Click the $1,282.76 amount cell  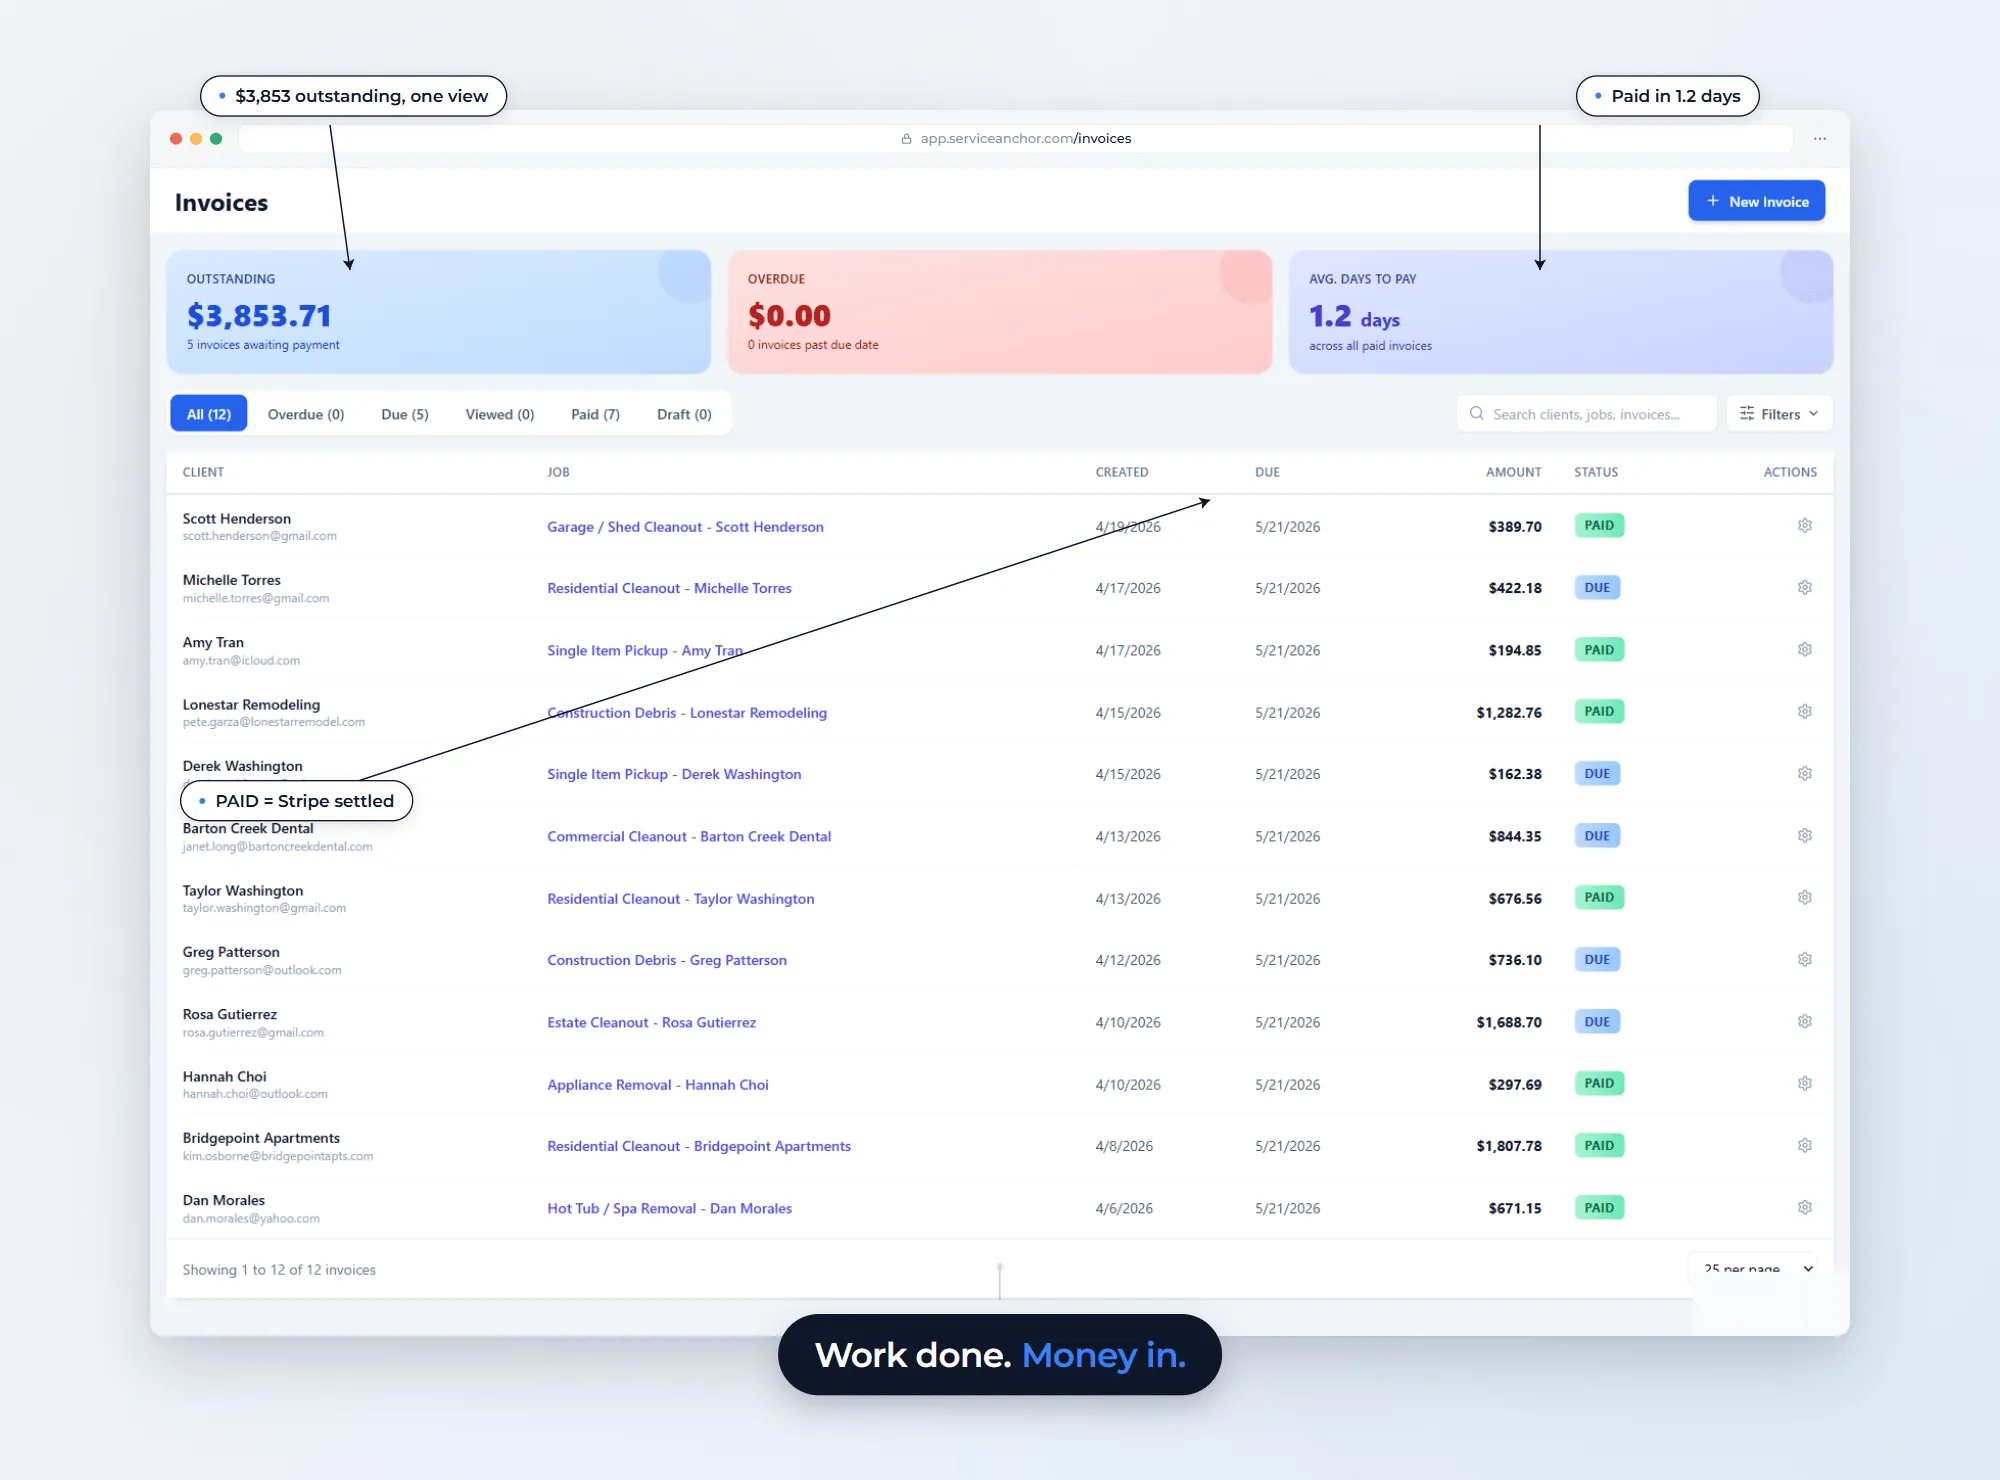point(1509,712)
